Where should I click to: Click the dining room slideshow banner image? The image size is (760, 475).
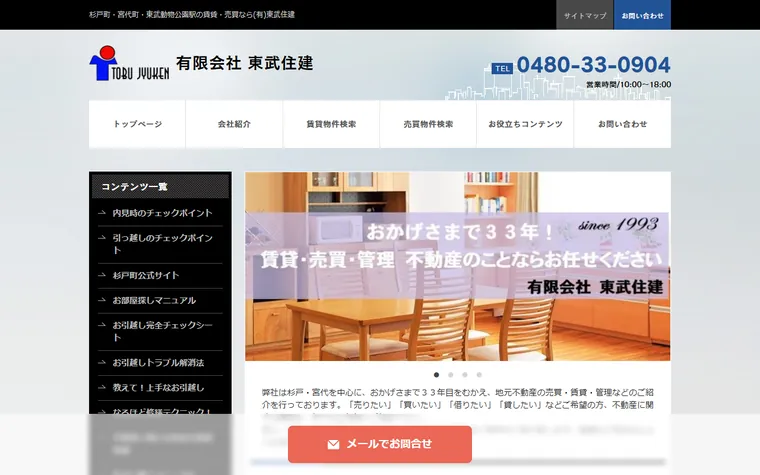458,266
